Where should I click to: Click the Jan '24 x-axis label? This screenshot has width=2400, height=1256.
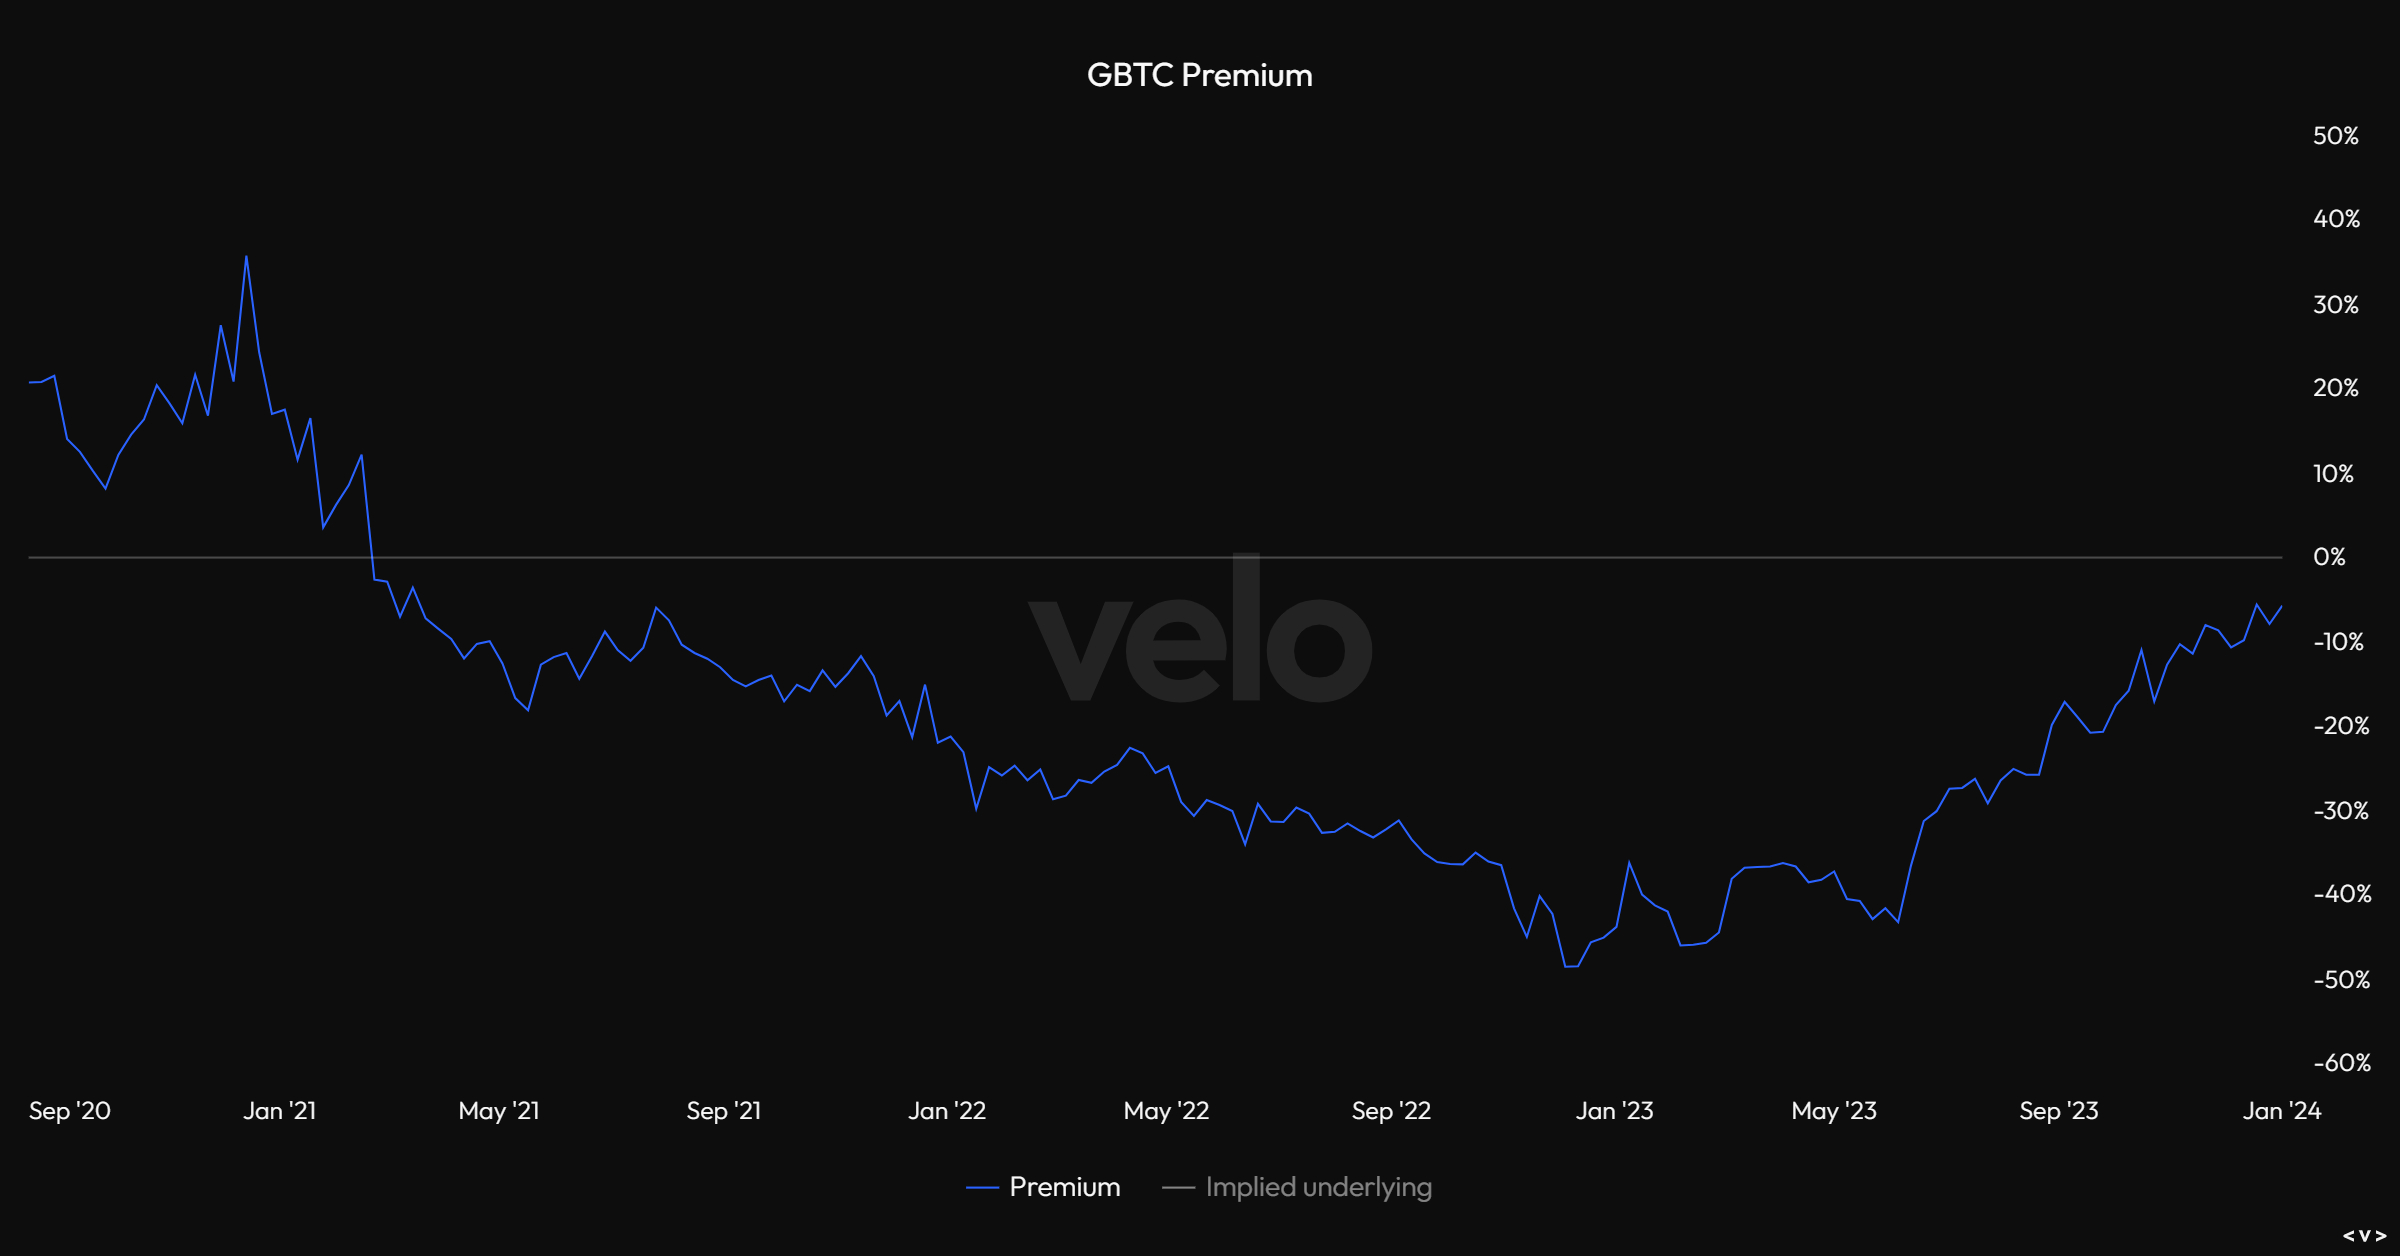[2281, 1111]
